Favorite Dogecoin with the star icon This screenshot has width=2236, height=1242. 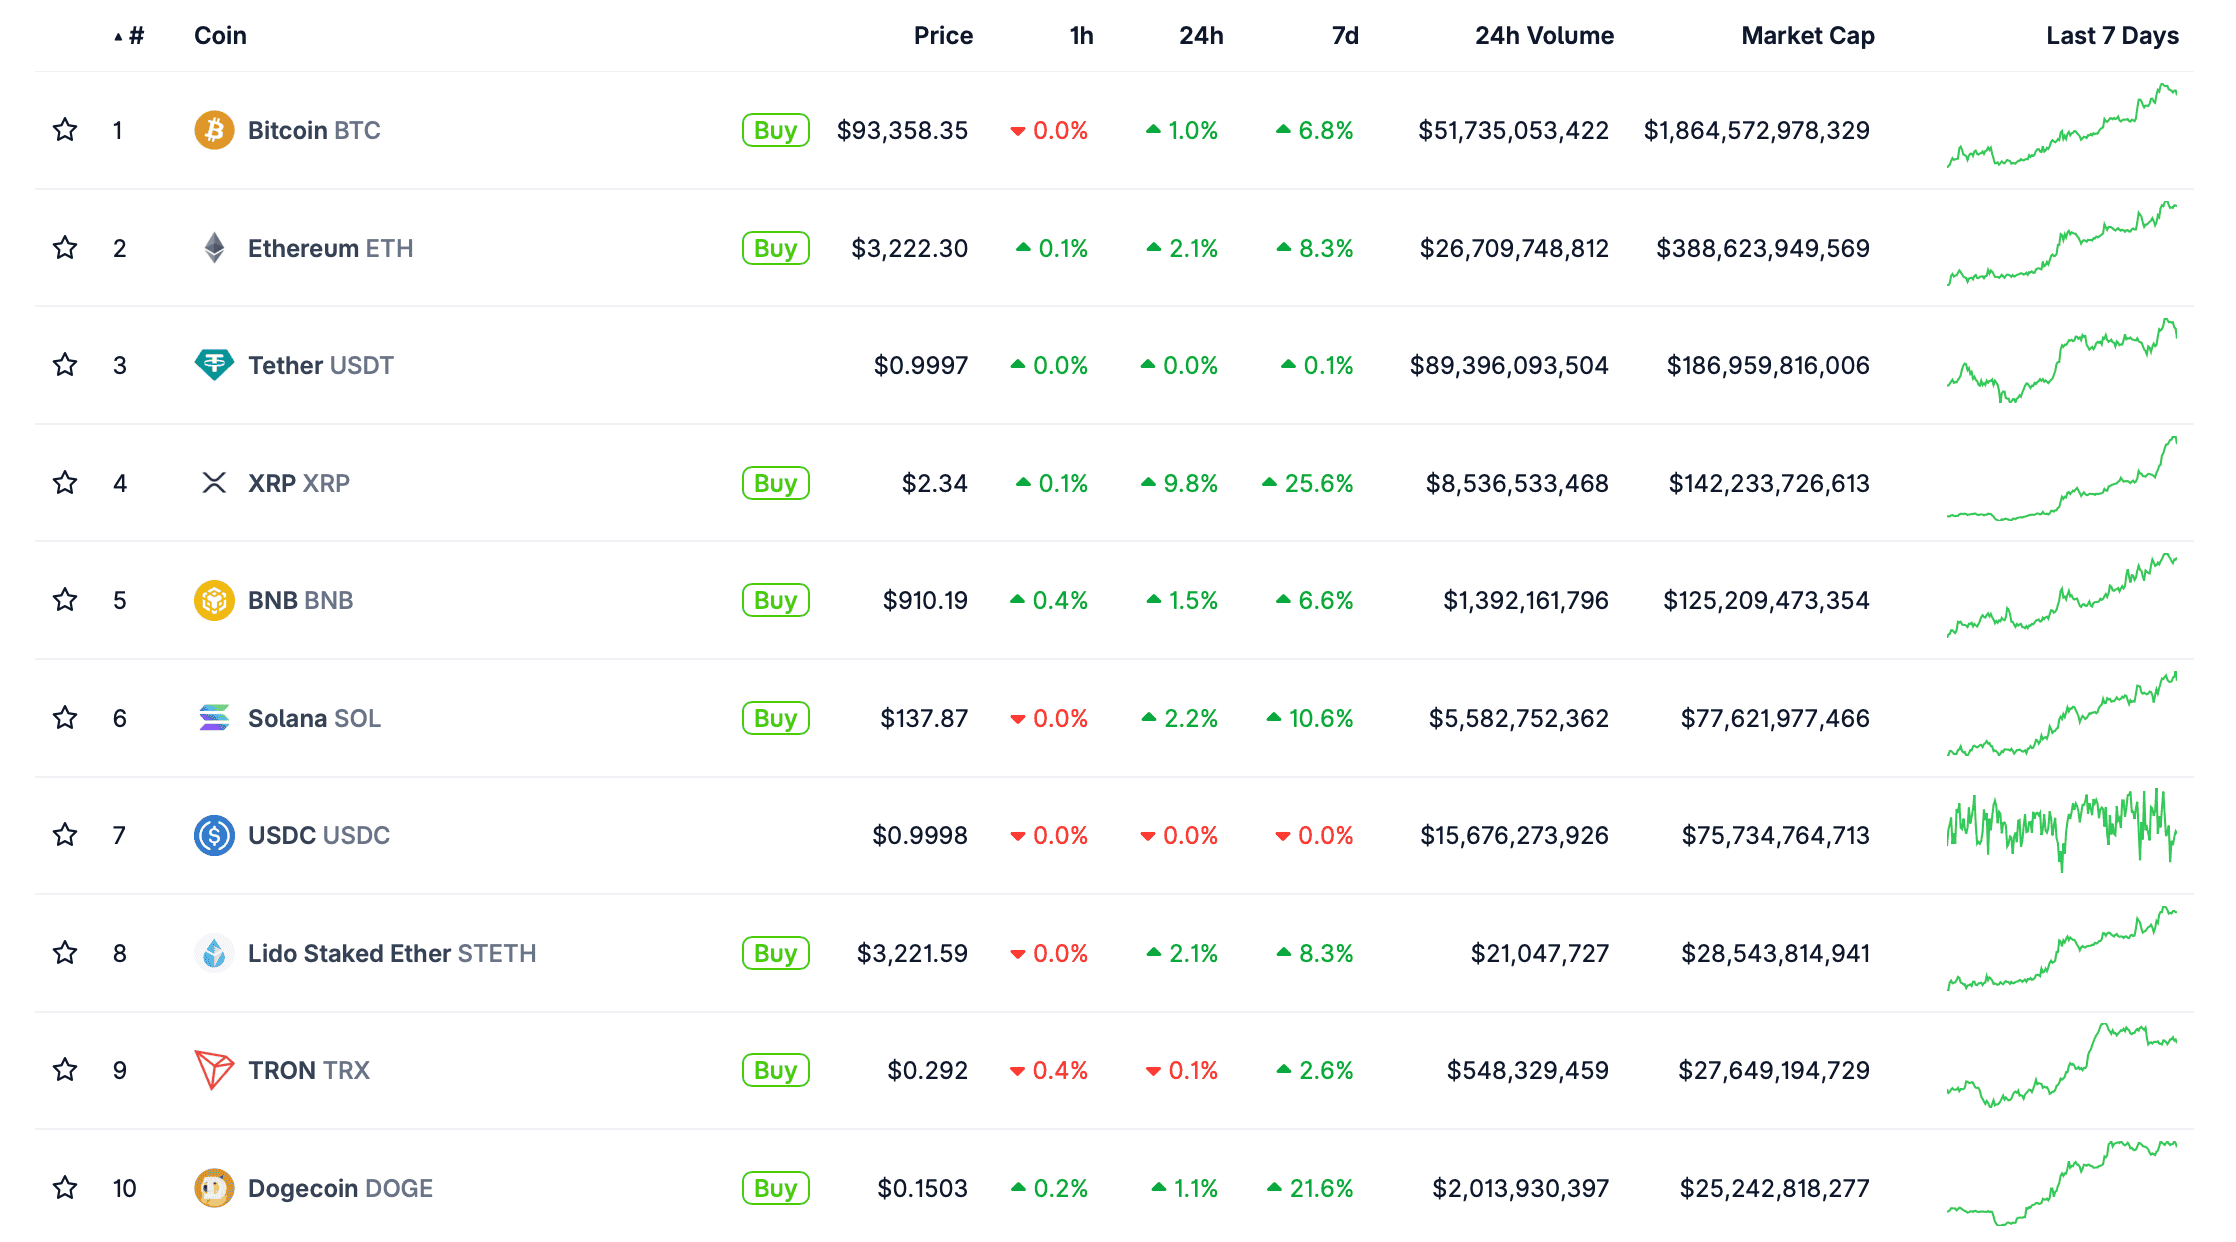coord(65,1188)
